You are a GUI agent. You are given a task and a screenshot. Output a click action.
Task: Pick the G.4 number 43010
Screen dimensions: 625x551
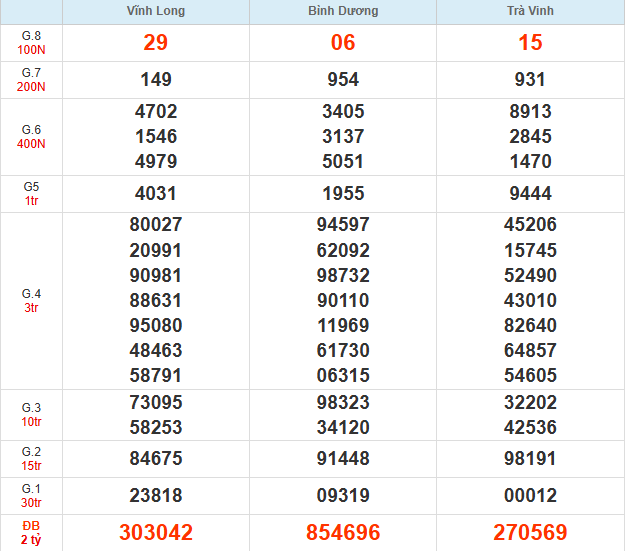coord(530,301)
